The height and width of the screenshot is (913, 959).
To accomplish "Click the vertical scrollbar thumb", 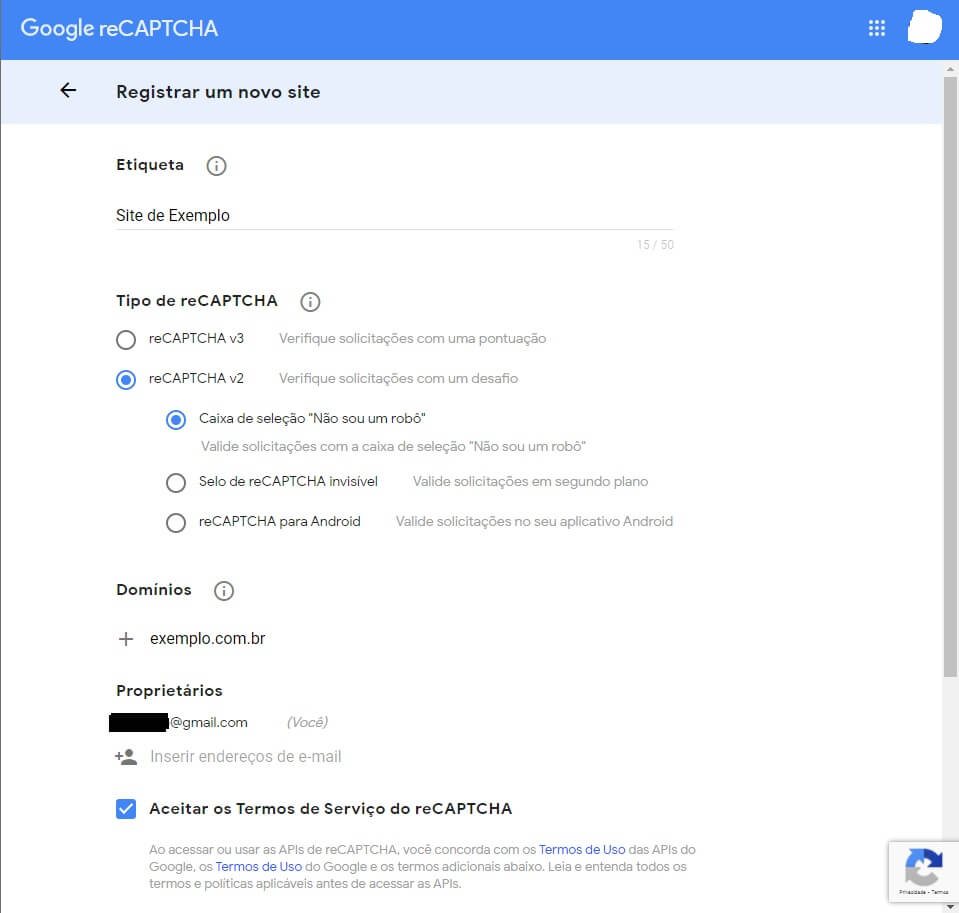I will (x=950, y=376).
